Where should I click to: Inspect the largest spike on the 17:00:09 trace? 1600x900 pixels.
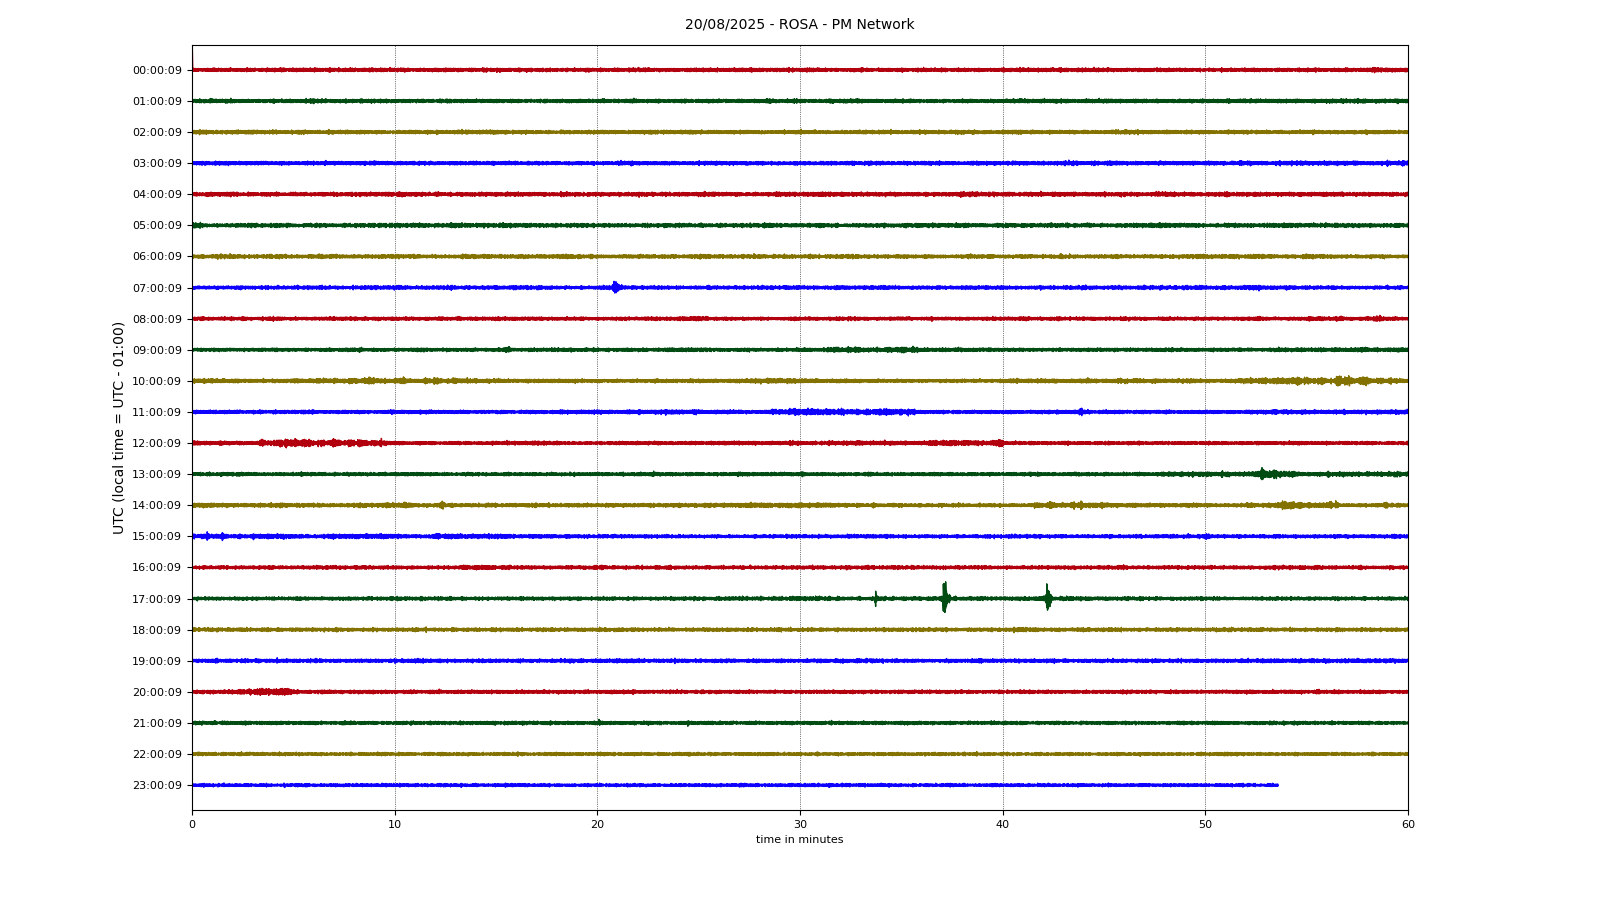pos(945,598)
